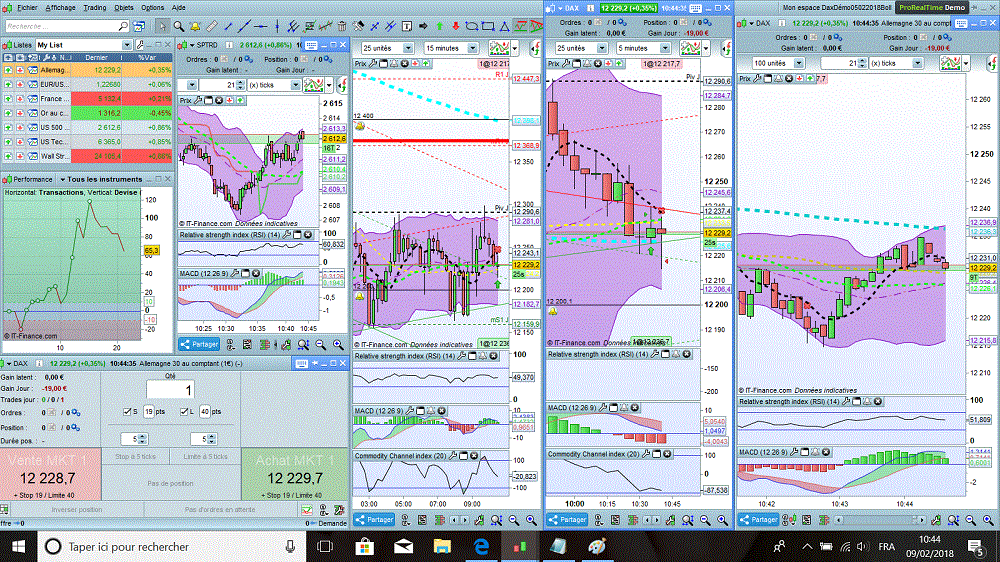Viewport: 1000px width, 562px height.
Task: Adjust the tick value 21 stepper in right DAX chart
Action: (x=862, y=63)
